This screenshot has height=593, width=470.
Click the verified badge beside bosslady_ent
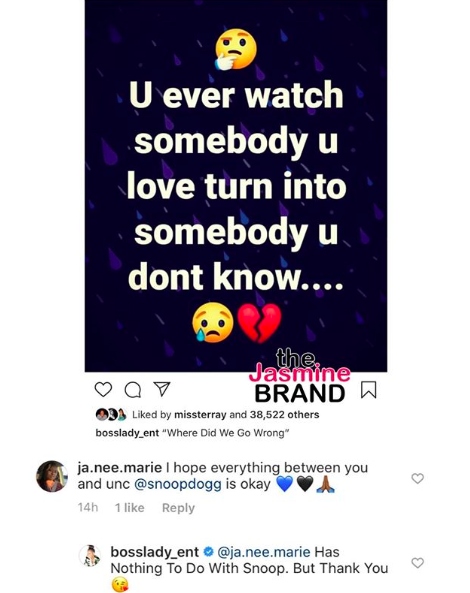point(208,552)
